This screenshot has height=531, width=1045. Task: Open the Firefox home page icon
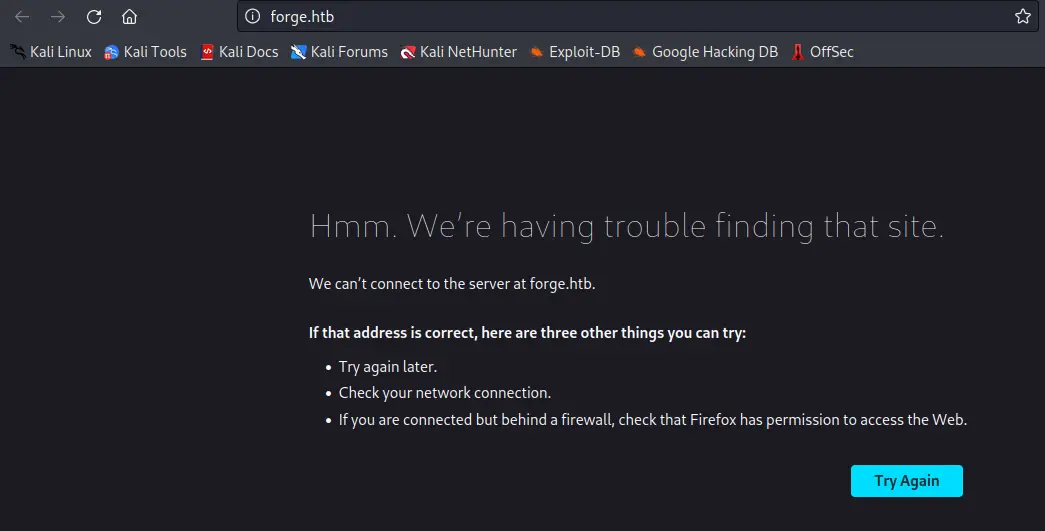point(129,17)
